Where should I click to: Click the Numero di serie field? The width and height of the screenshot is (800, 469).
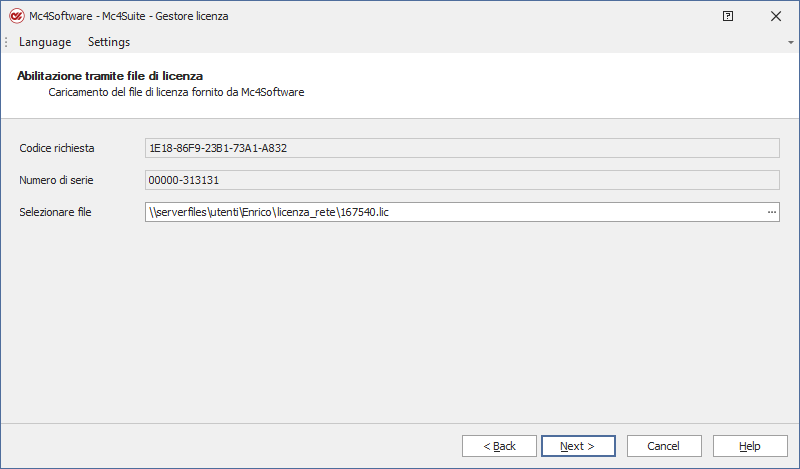(x=462, y=180)
